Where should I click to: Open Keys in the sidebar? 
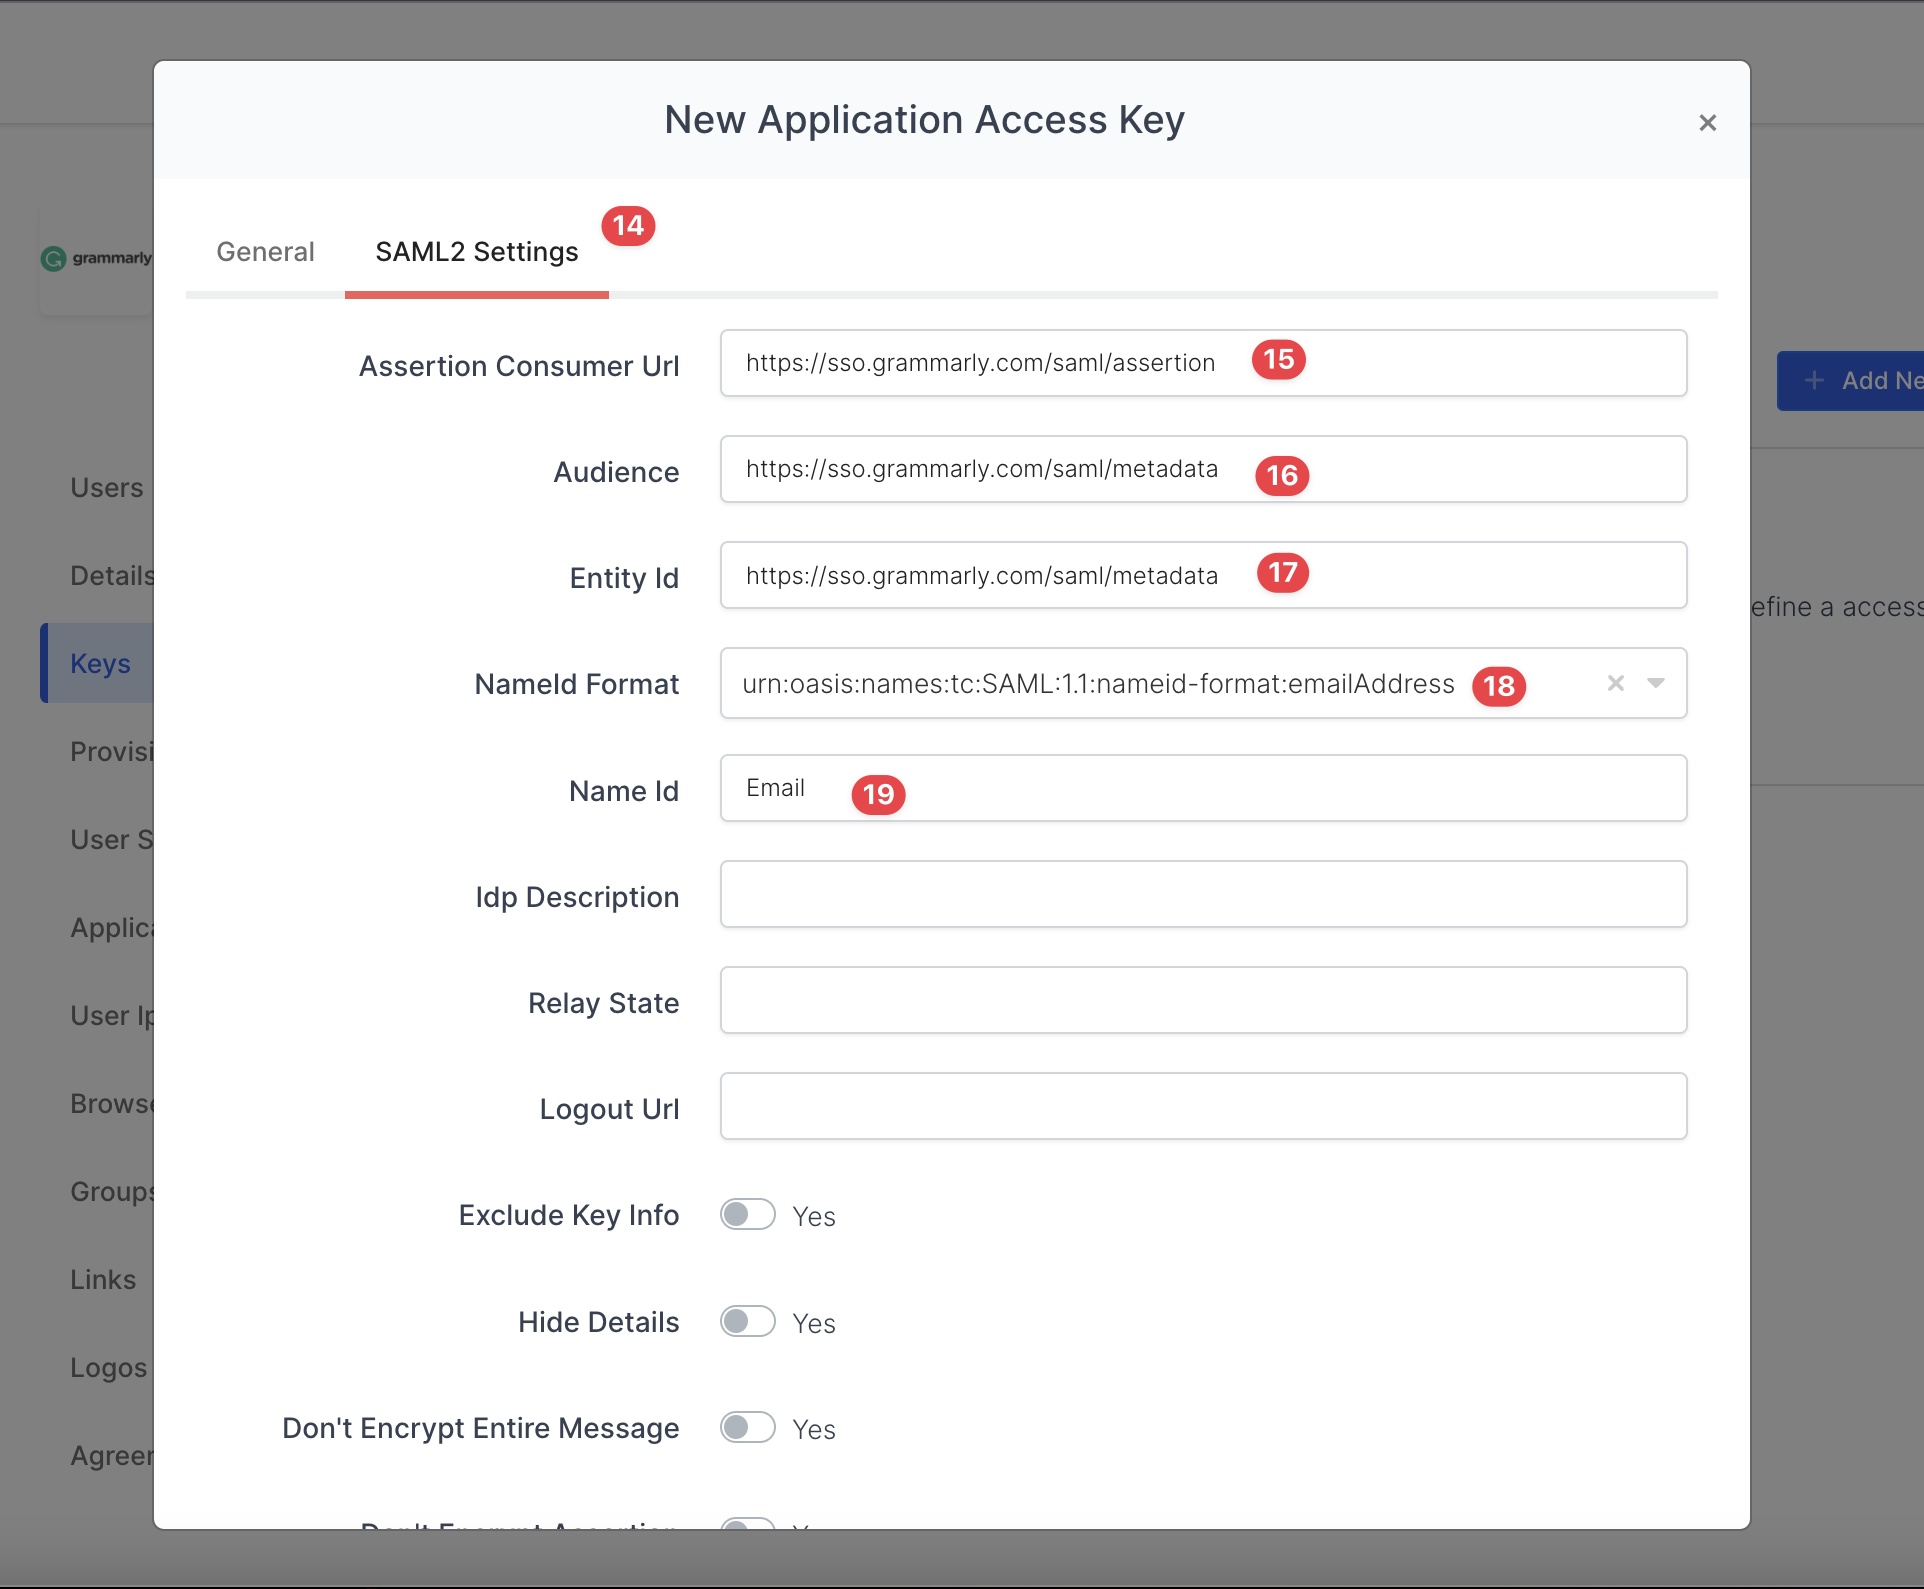[x=100, y=663]
